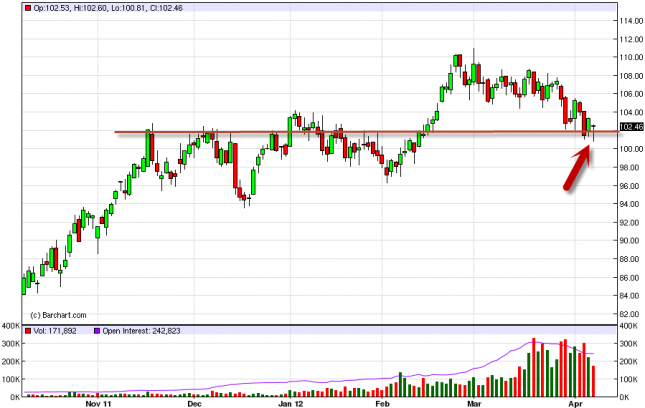Click the 98.00 price axis label

(x=631, y=167)
